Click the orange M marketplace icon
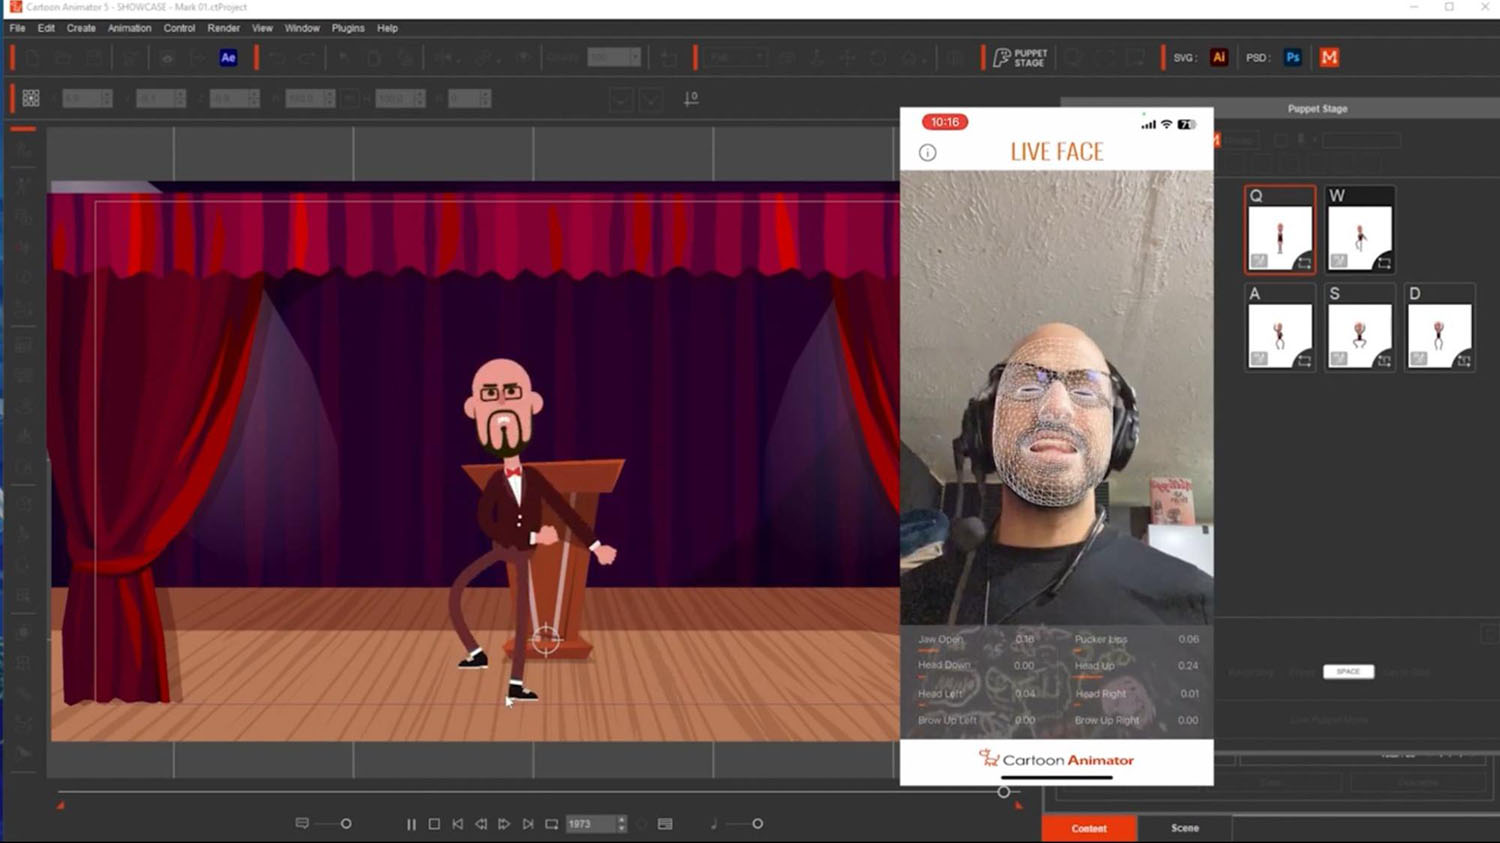 click(1329, 58)
